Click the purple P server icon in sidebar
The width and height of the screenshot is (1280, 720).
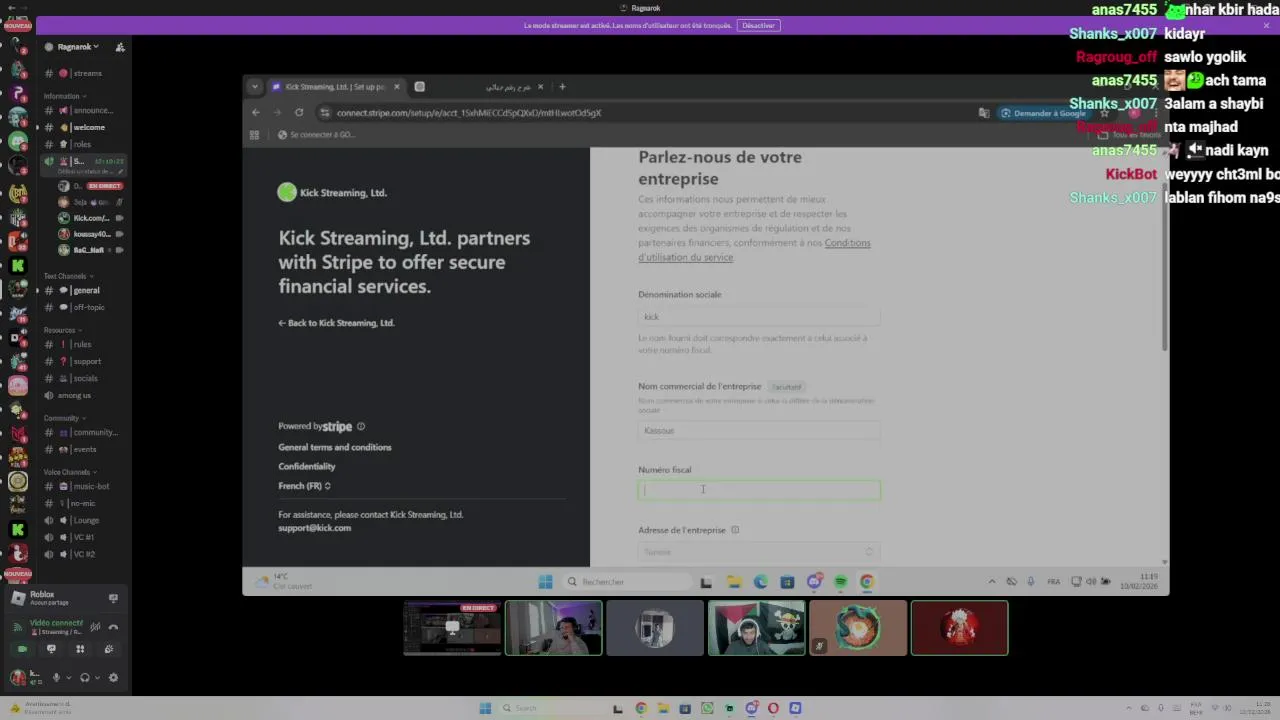[x=18, y=93]
